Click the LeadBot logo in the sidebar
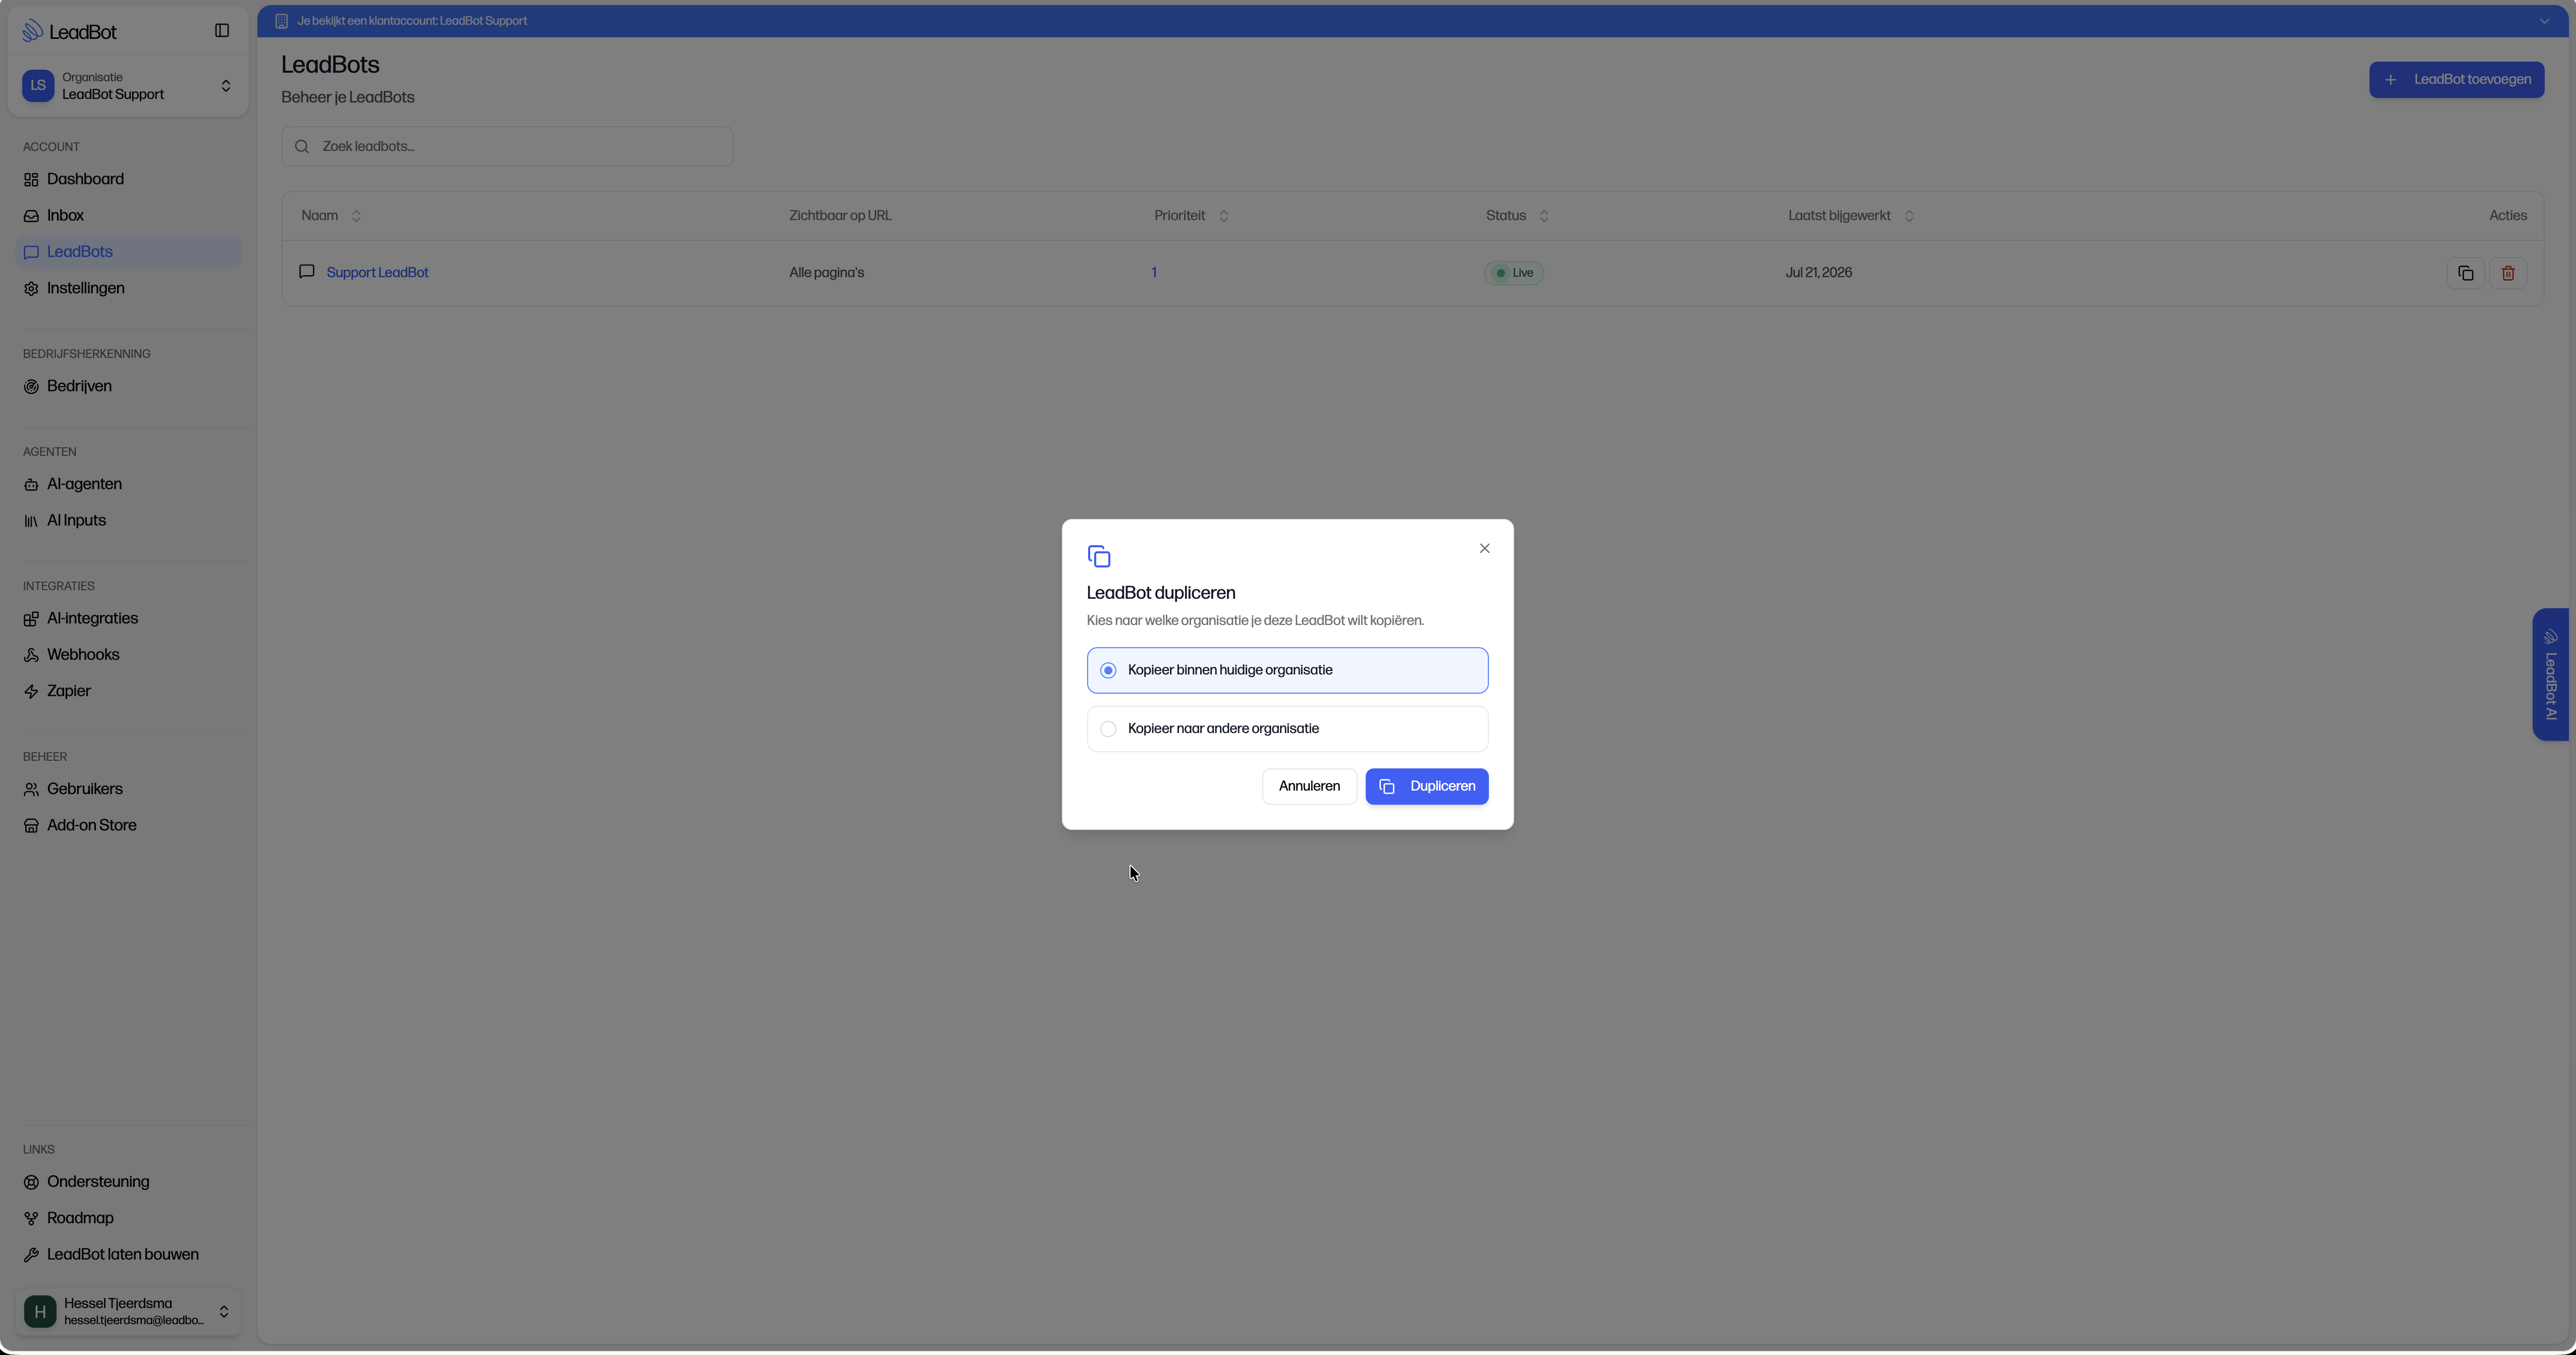The width and height of the screenshot is (2576, 1355). coord(70,32)
